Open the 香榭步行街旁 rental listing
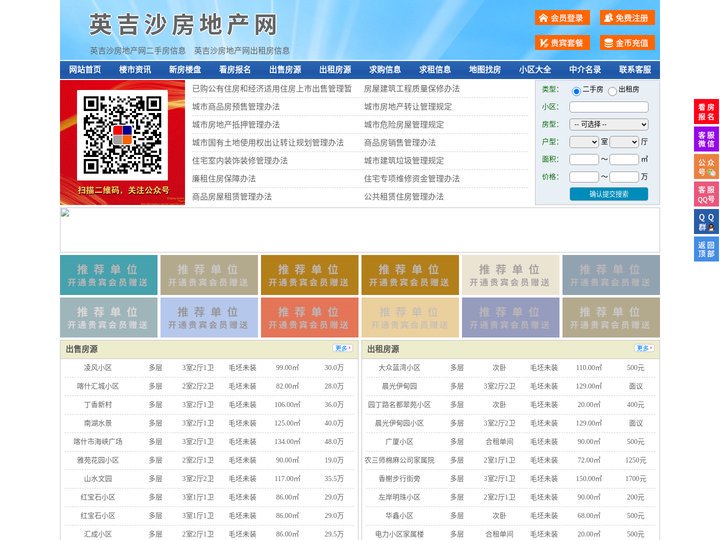Viewport: 720px width, 540px height. coord(399,478)
